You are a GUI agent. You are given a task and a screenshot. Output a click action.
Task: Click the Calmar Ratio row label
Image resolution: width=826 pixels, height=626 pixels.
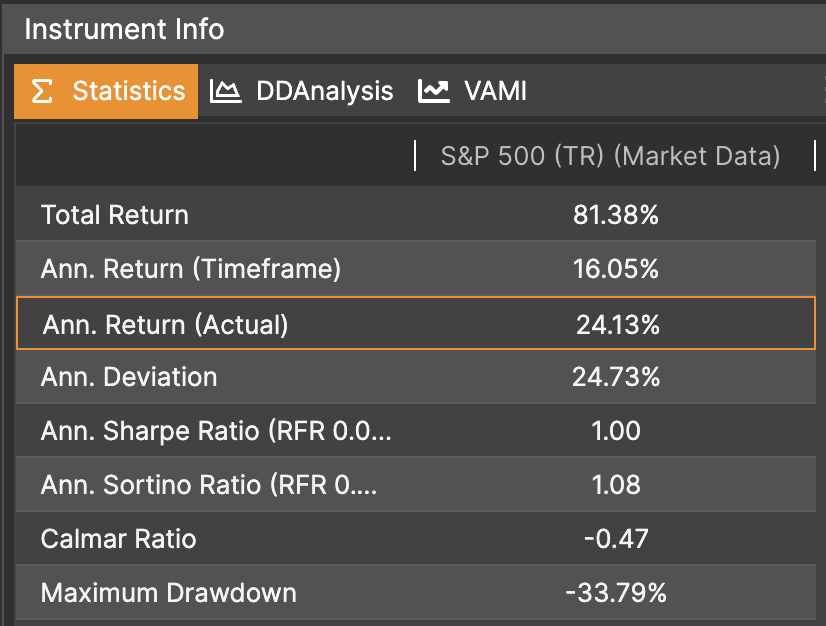point(118,539)
